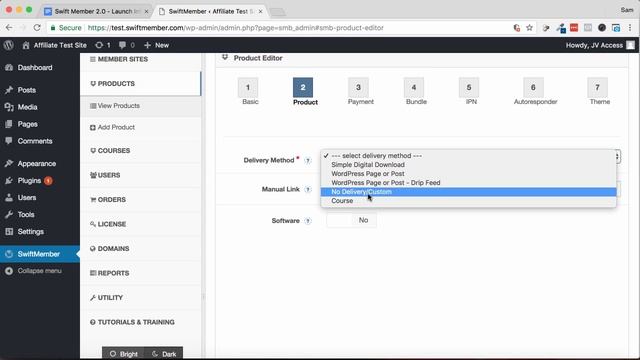
Task: Click the New content button in admin bar
Action: click(156, 45)
